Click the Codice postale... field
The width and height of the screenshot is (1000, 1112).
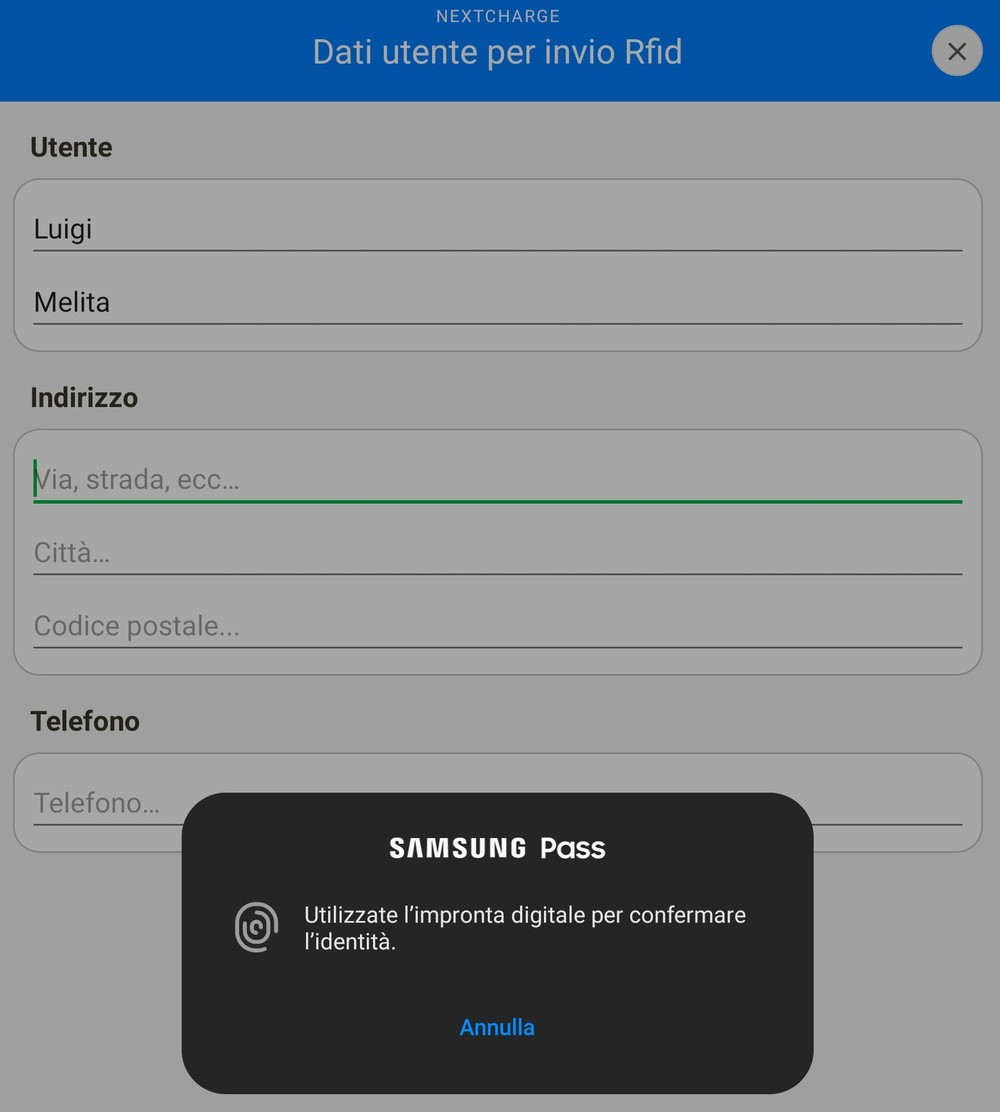(x=498, y=626)
